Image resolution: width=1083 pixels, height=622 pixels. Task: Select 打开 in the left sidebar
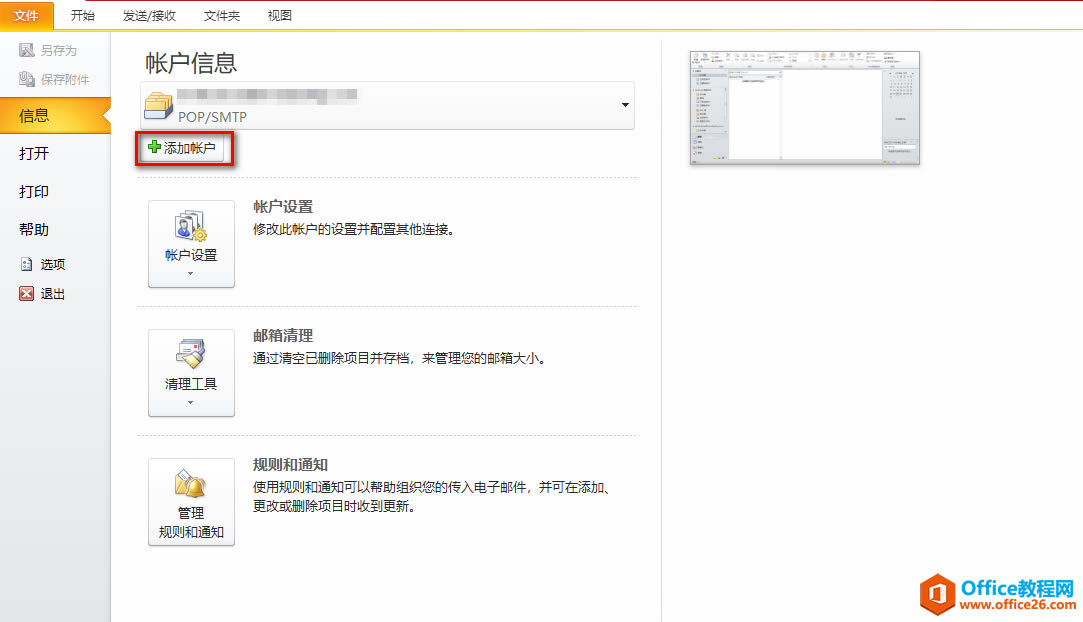tap(34, 154)
